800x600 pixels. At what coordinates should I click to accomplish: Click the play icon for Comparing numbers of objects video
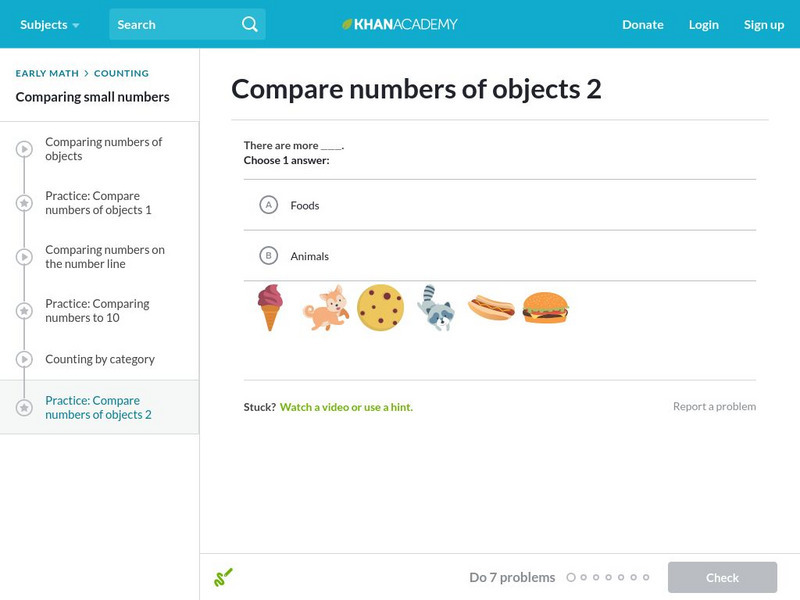[x=24, y=149]
